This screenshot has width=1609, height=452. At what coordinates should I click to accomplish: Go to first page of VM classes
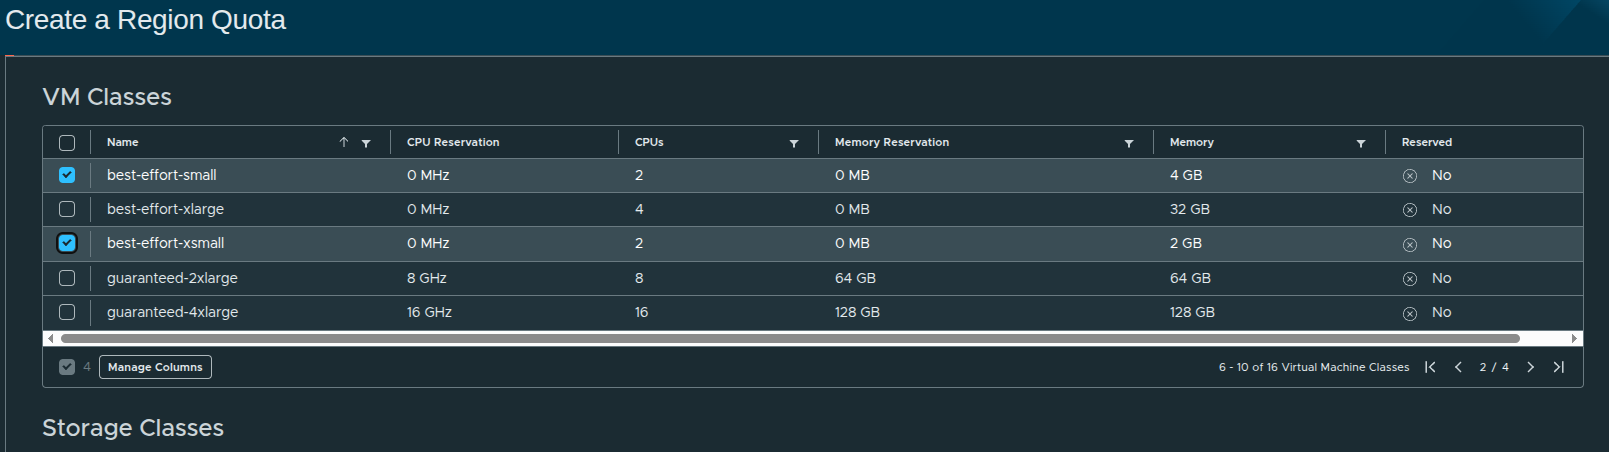[x=1431, y=367]
